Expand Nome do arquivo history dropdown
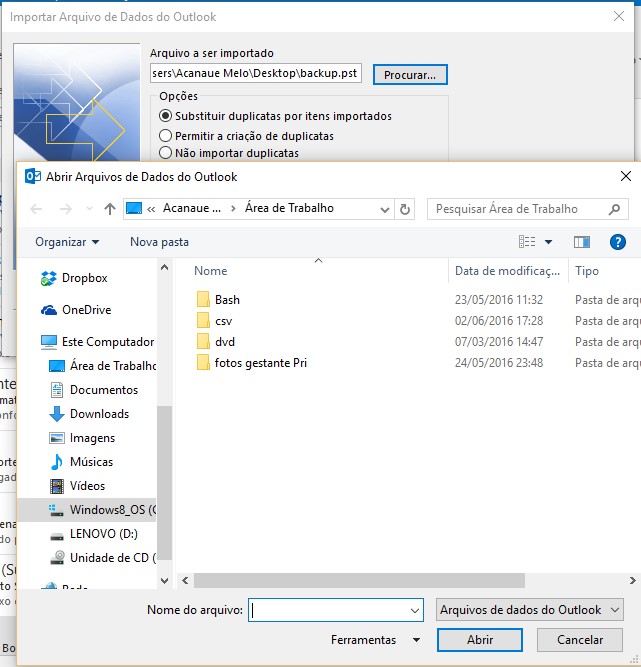This screenshot has width=641, height=667. click(415, 610)
